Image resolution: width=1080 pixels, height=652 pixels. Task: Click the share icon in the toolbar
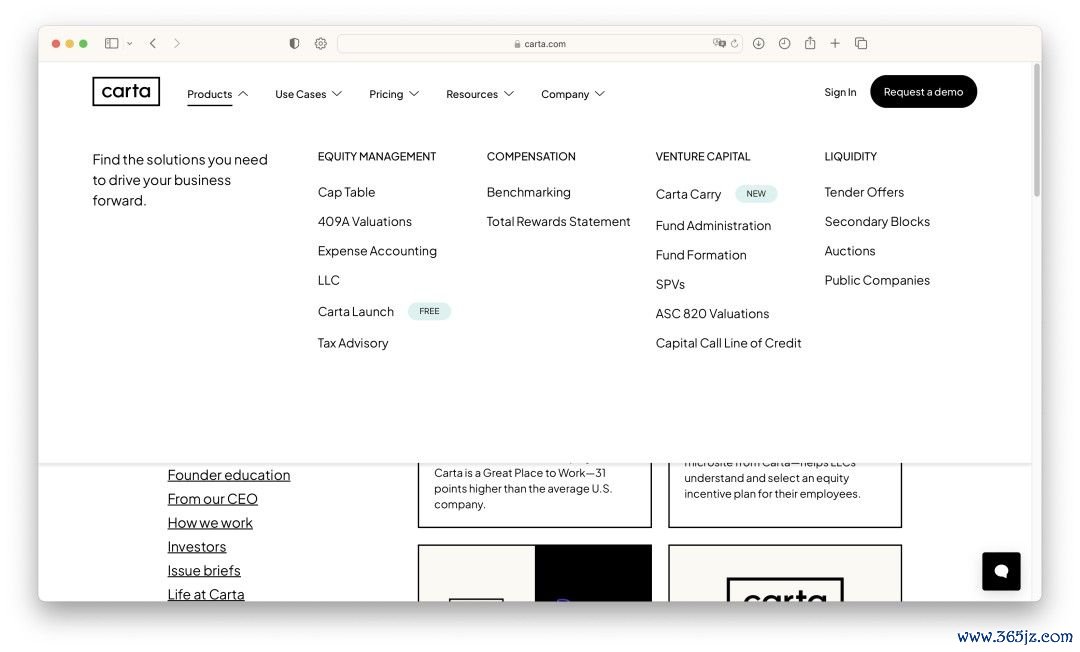810,43
